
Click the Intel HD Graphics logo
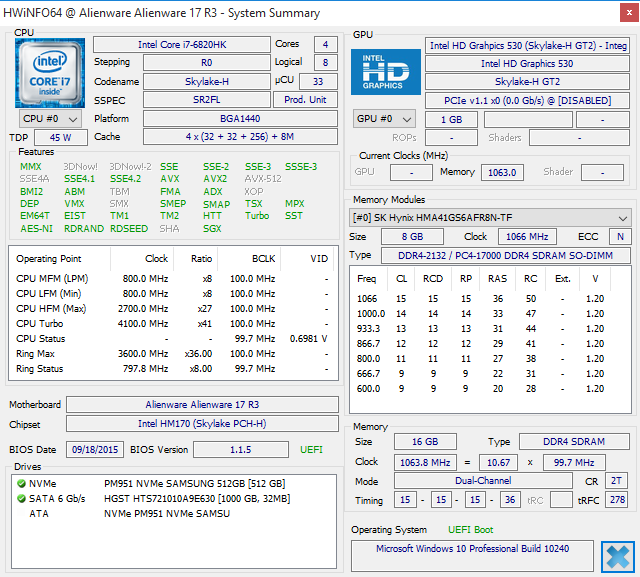[386, 72]
